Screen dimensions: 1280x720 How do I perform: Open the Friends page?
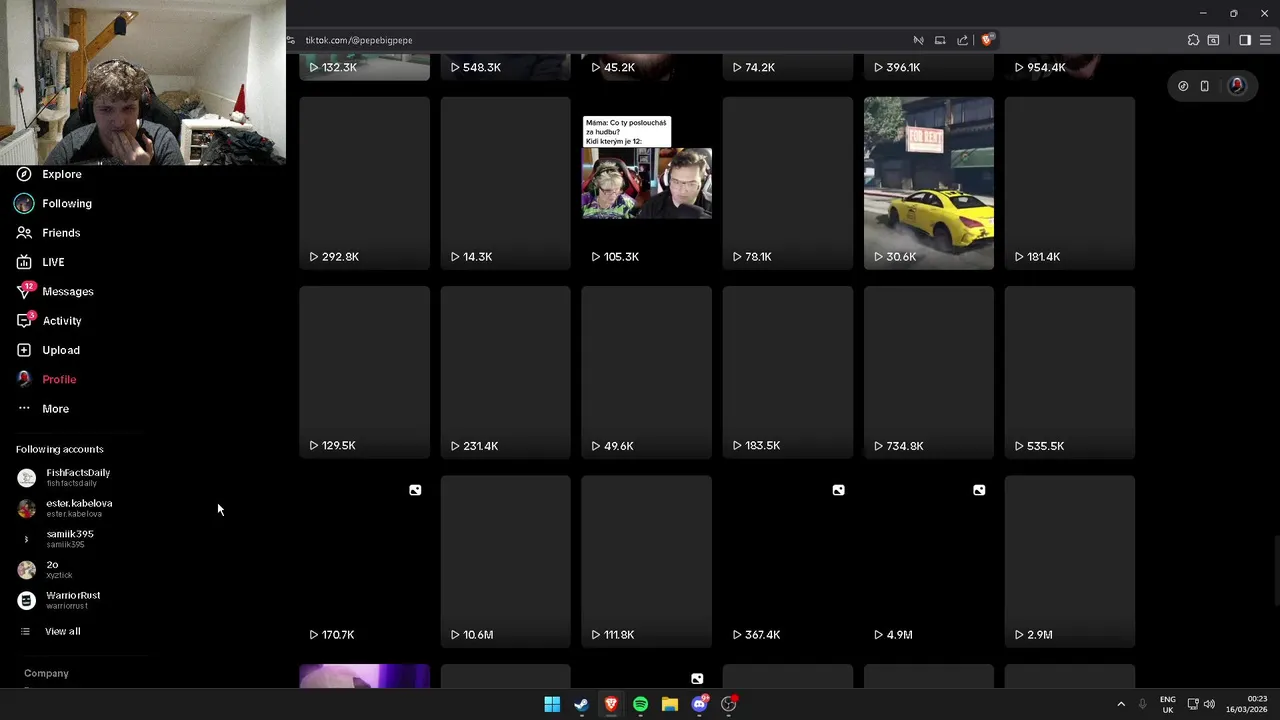pyautogui.click(x=61, y=233)
